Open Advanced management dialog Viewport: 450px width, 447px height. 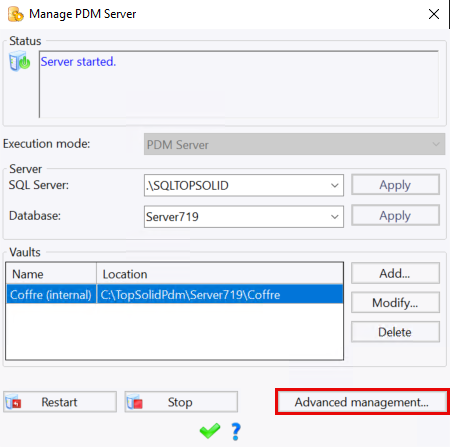(362, 402)
